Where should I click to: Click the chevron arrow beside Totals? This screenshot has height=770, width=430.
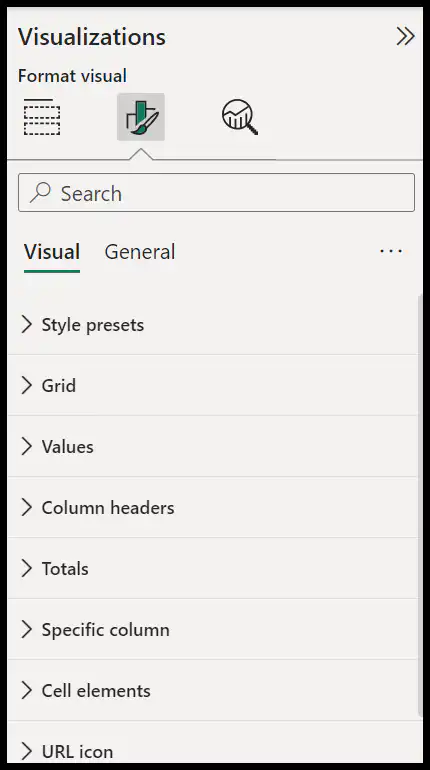tap(27, 569)
